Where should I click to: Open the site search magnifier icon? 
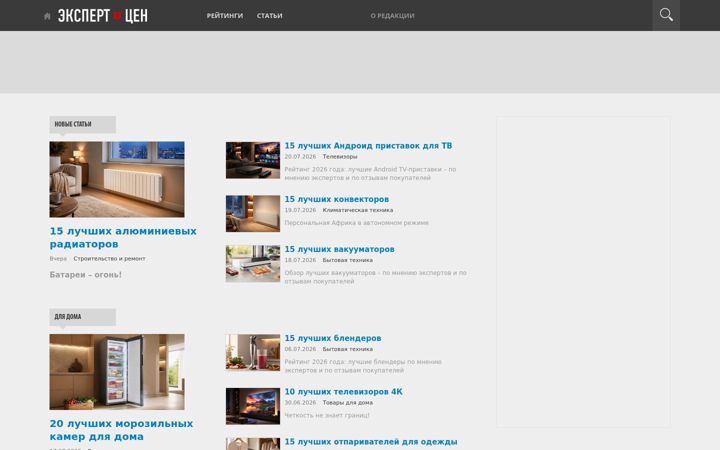[666, 15]
